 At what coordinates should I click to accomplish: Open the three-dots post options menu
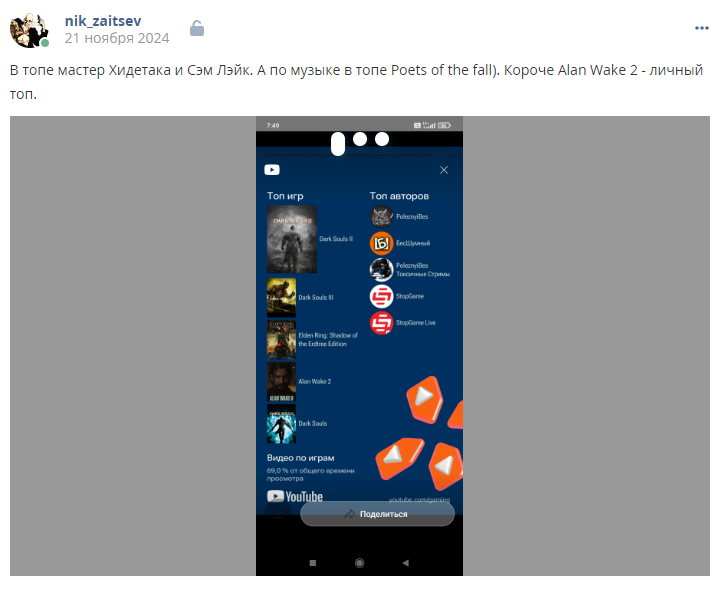point(701,28)
